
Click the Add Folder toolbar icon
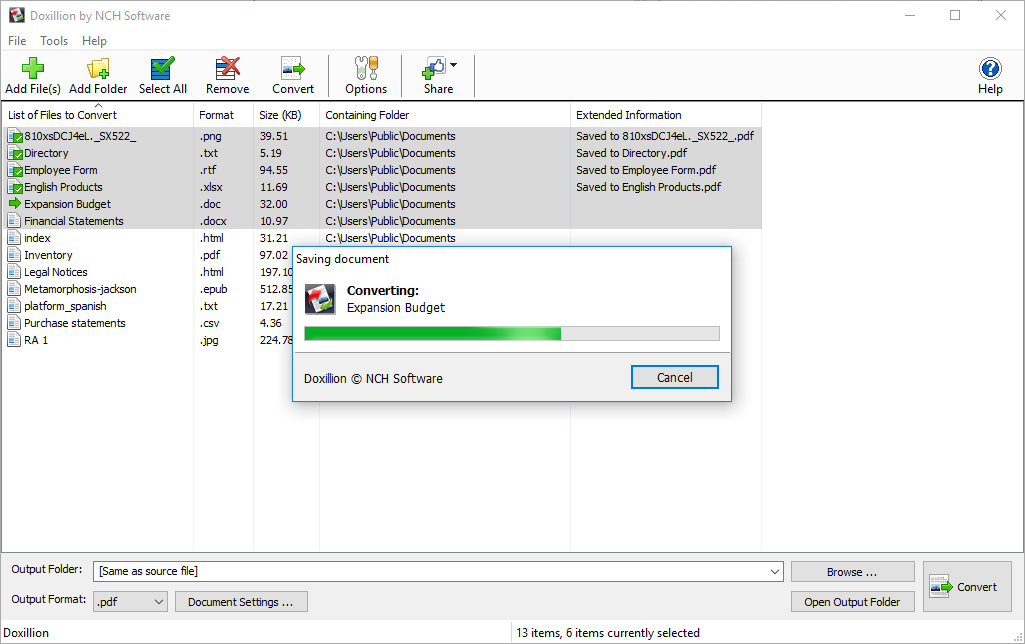pyautogui.click(x=98, y=68)
